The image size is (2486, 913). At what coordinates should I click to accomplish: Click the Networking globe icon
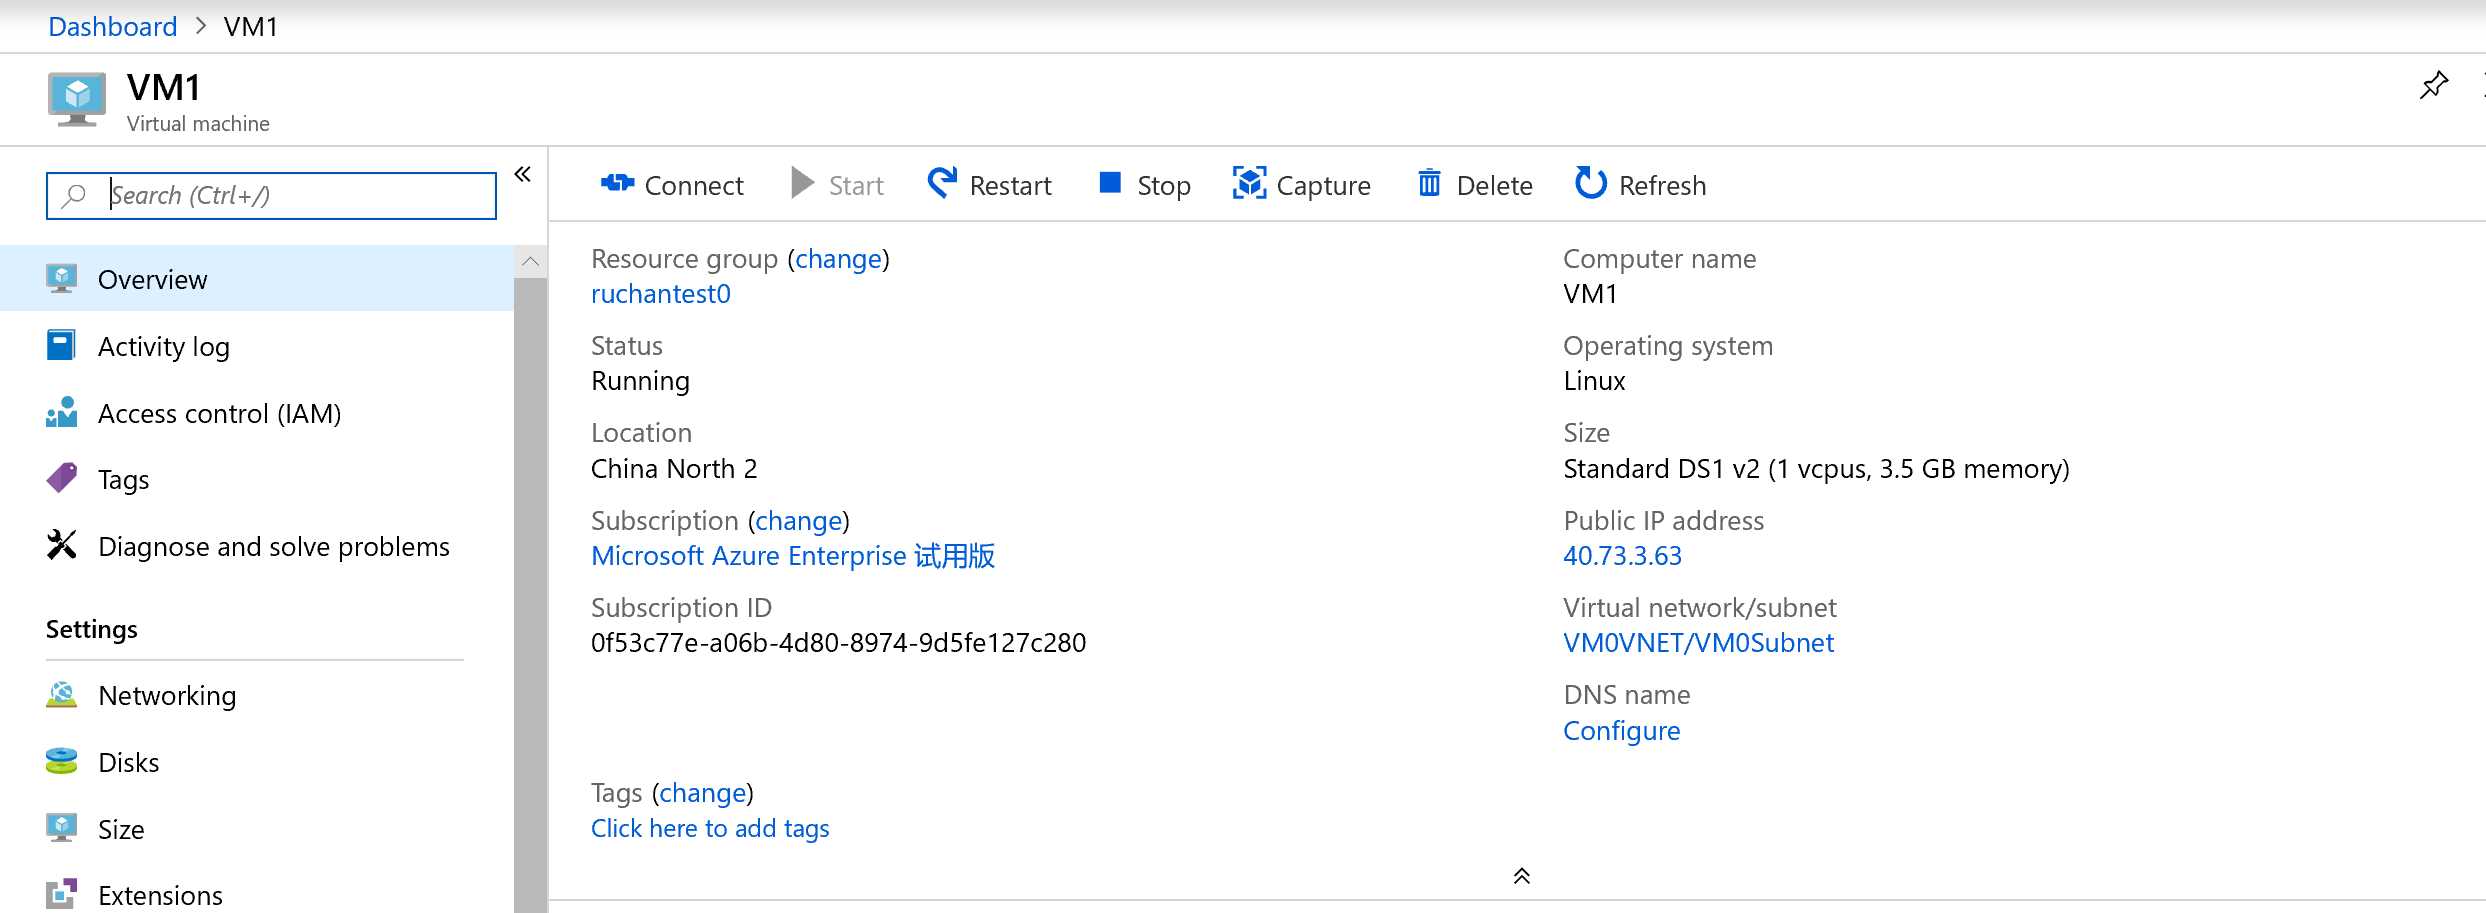62,695
